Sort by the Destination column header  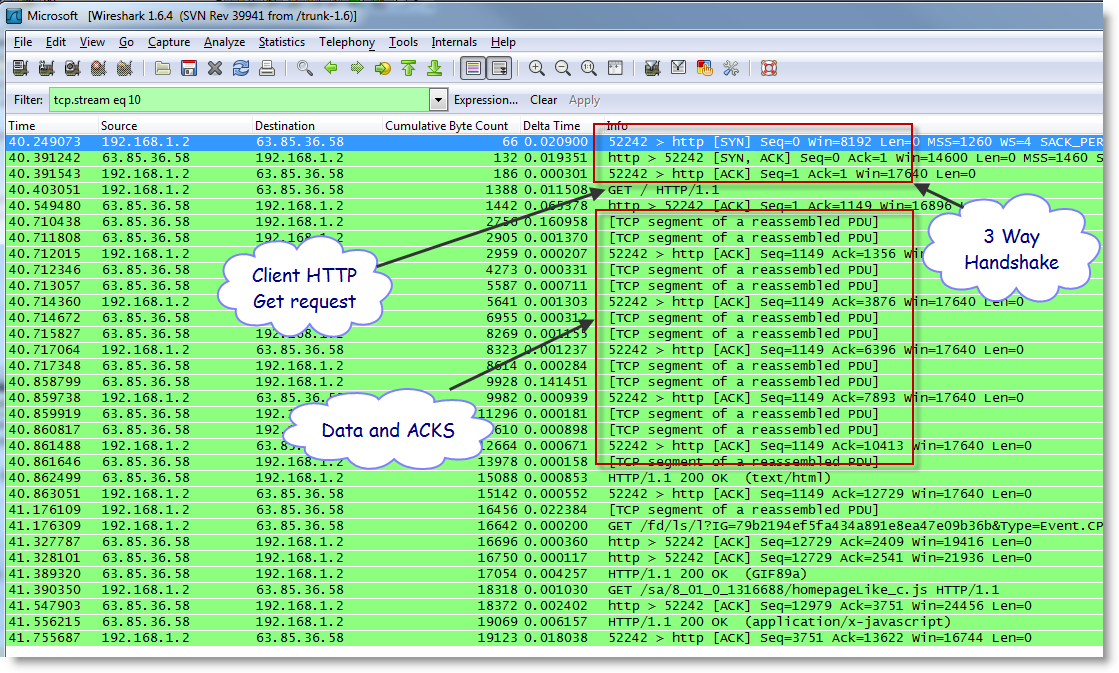pos(318,126)
